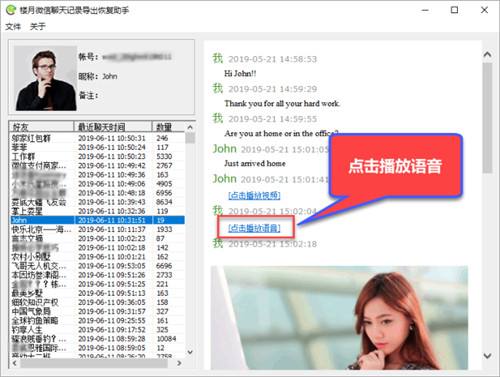Click the time cell 2019-06-11 10:32:36

(x=112, y=211)
